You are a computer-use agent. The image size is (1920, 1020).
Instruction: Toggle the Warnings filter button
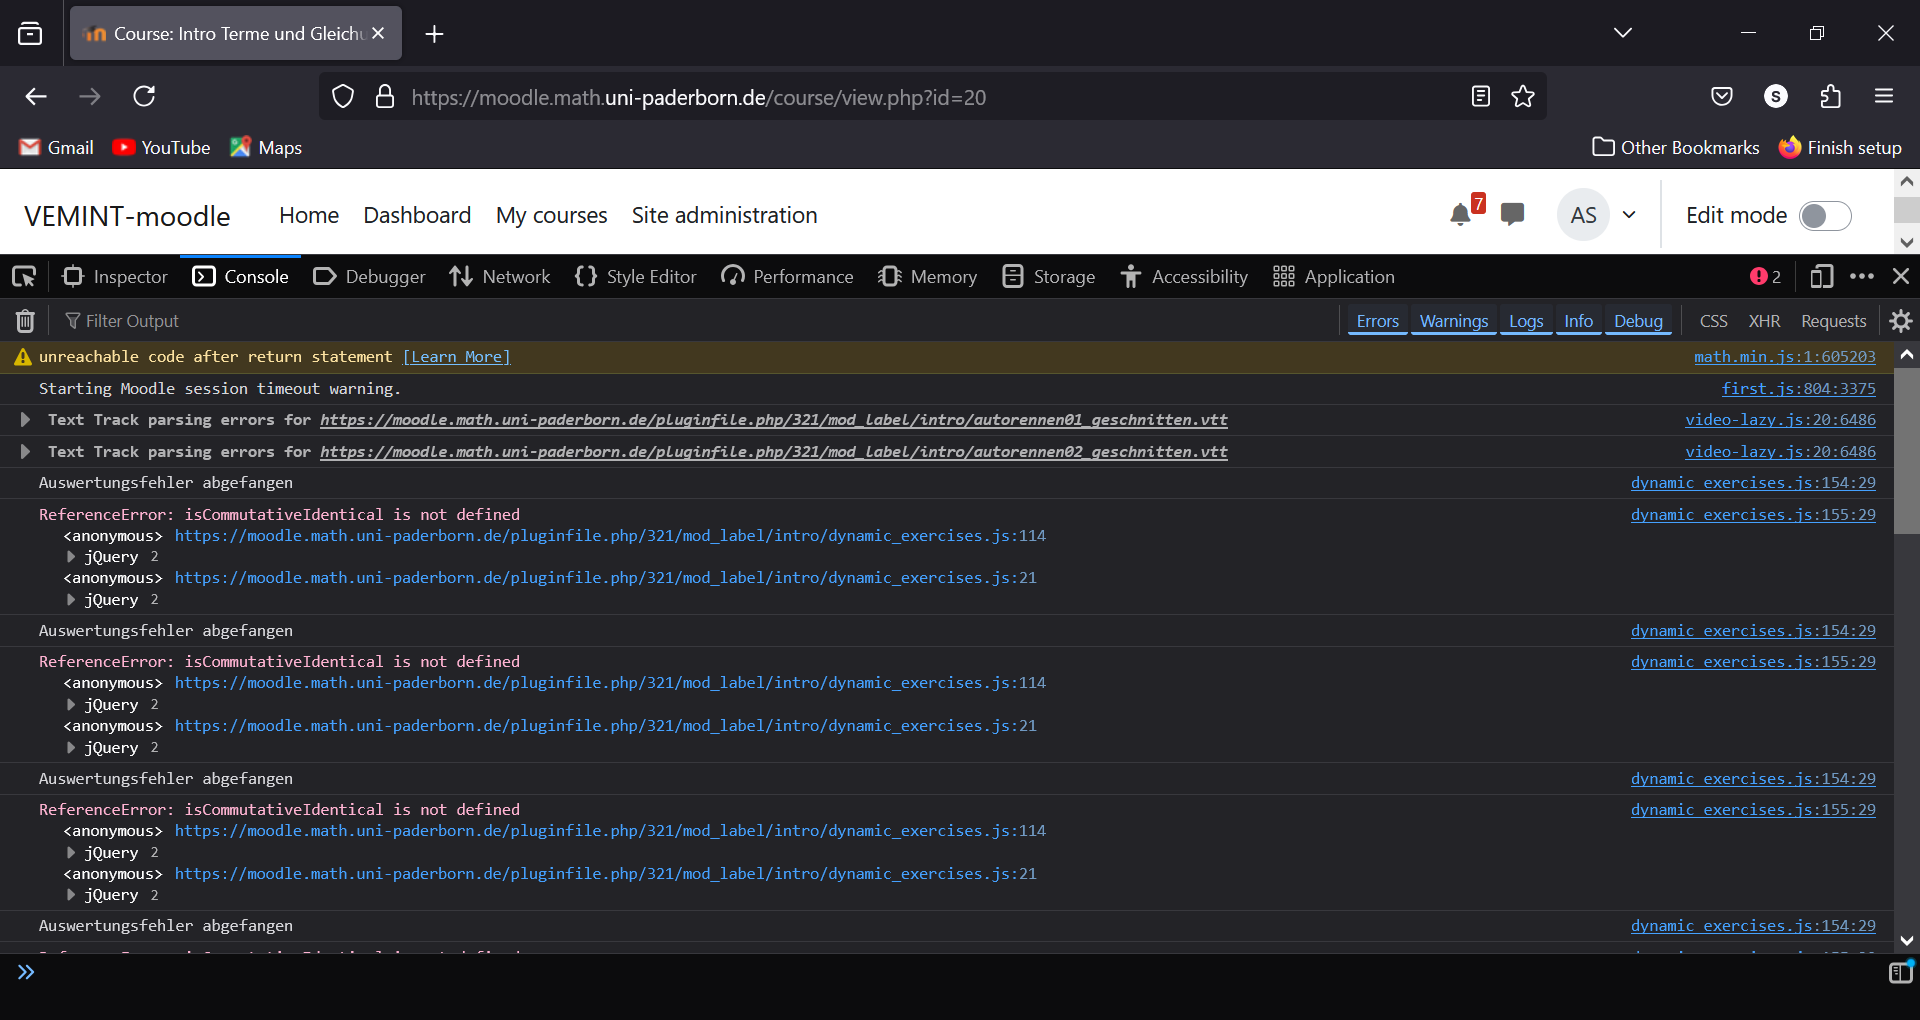coord(1454,321)
